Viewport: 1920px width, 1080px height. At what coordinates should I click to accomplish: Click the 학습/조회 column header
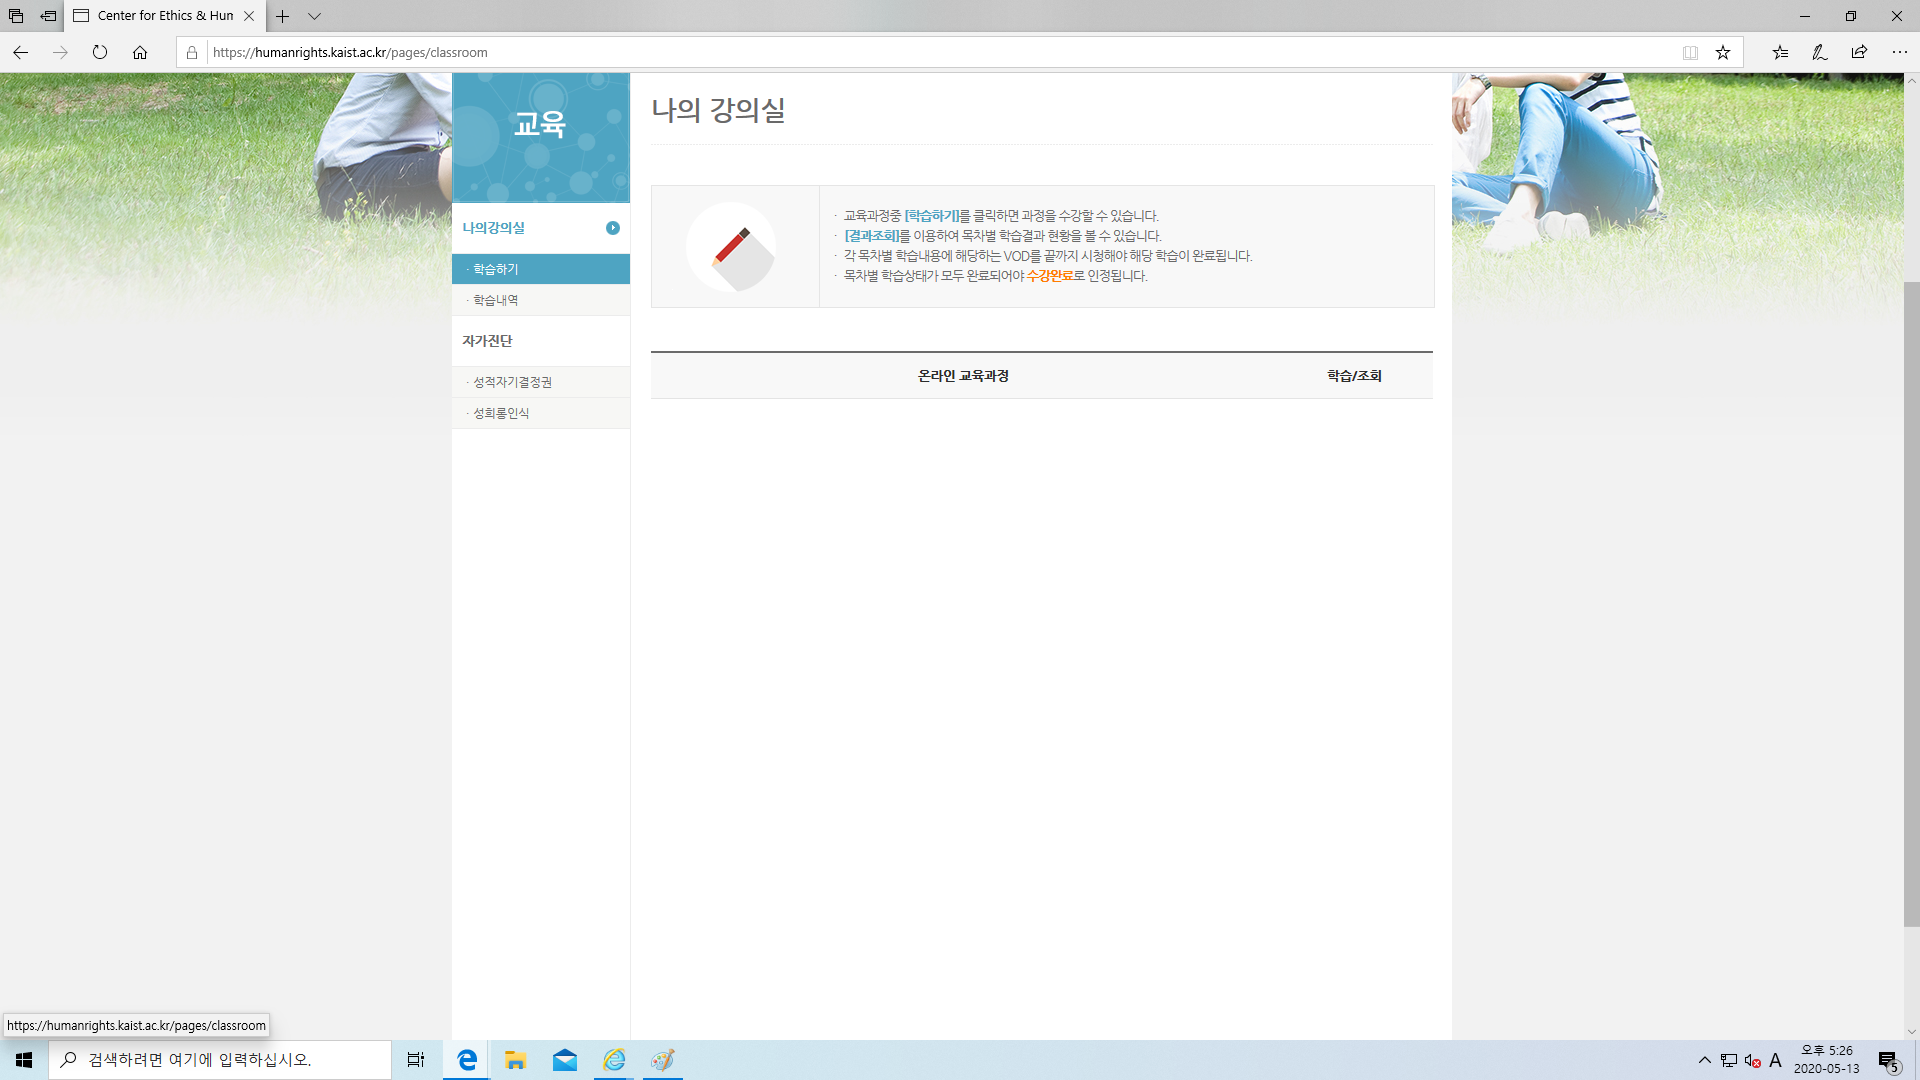click(1354, 376)
